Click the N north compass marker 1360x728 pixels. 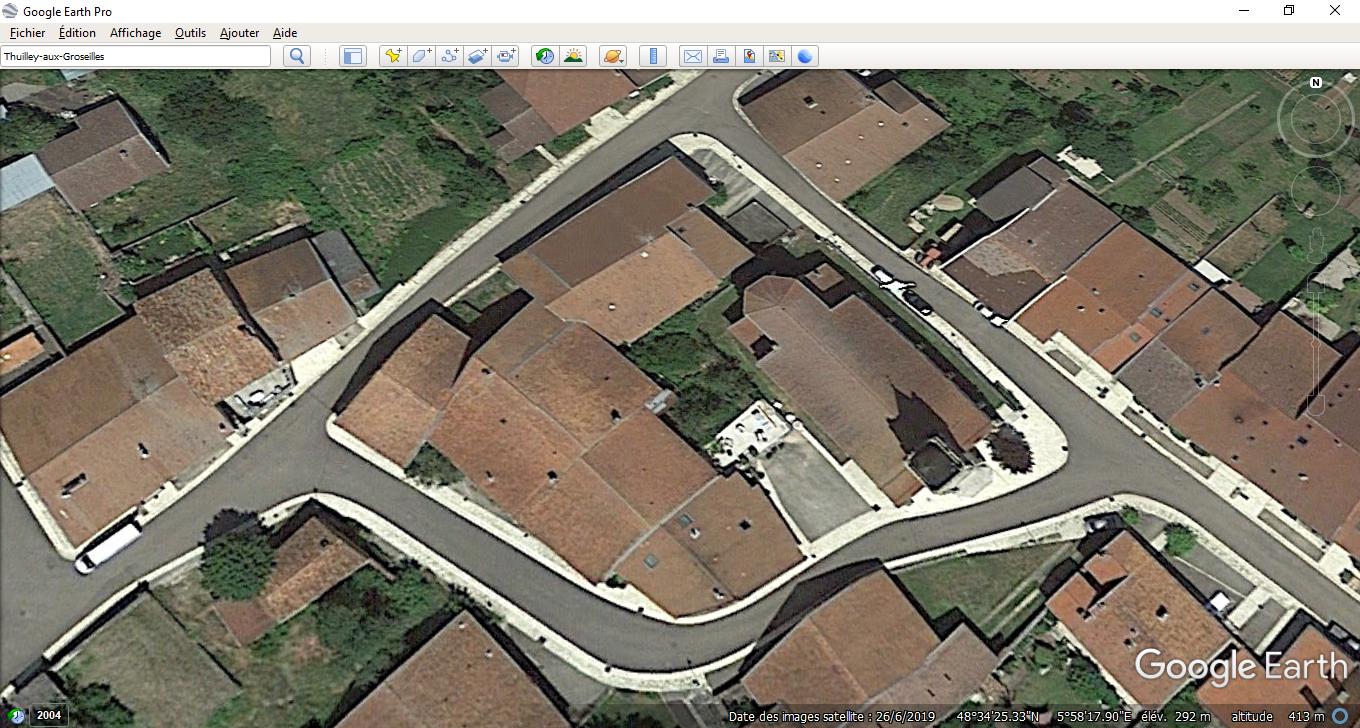tap(1316, 83)
